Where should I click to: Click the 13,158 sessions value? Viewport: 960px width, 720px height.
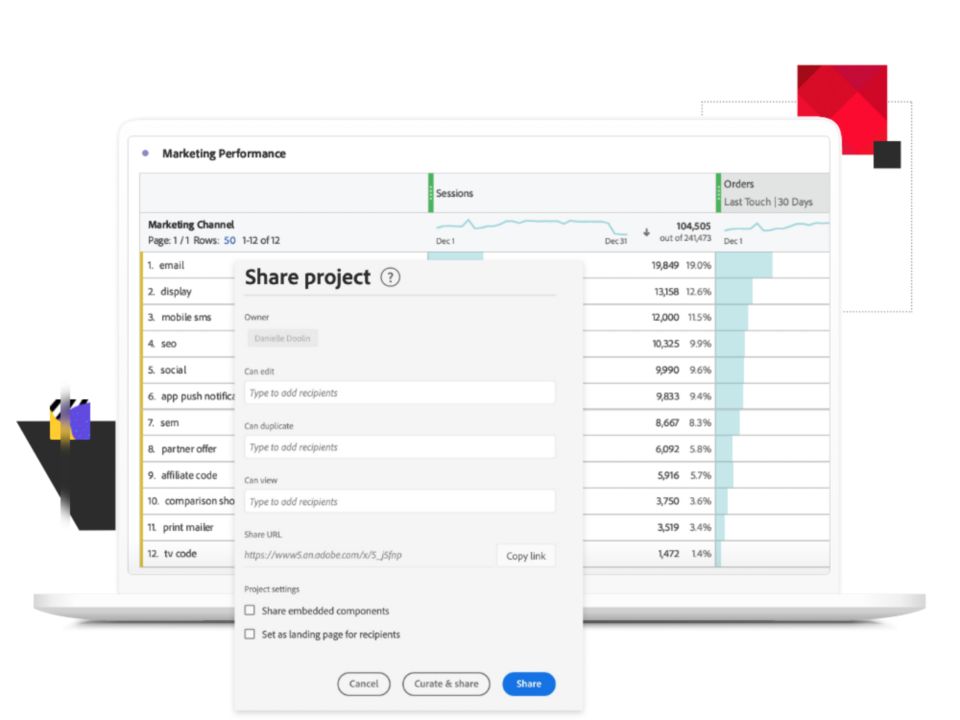(x=666, y=291)
